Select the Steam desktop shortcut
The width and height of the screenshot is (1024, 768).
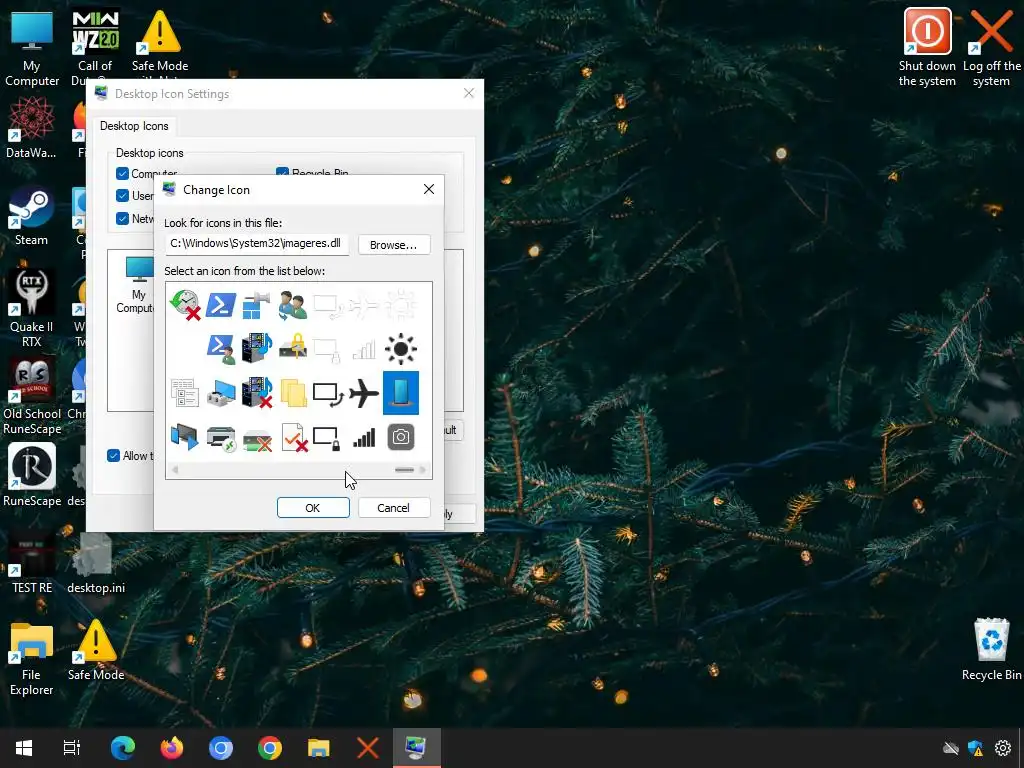(x=31, y=216)
